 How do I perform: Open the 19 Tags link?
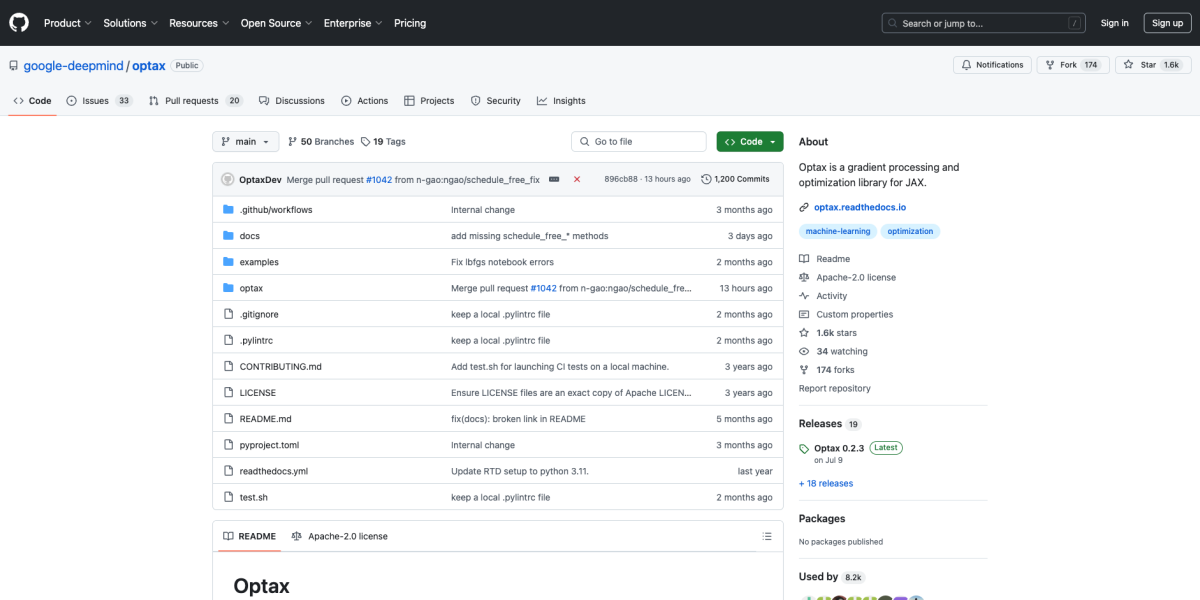tap(383, 142)
